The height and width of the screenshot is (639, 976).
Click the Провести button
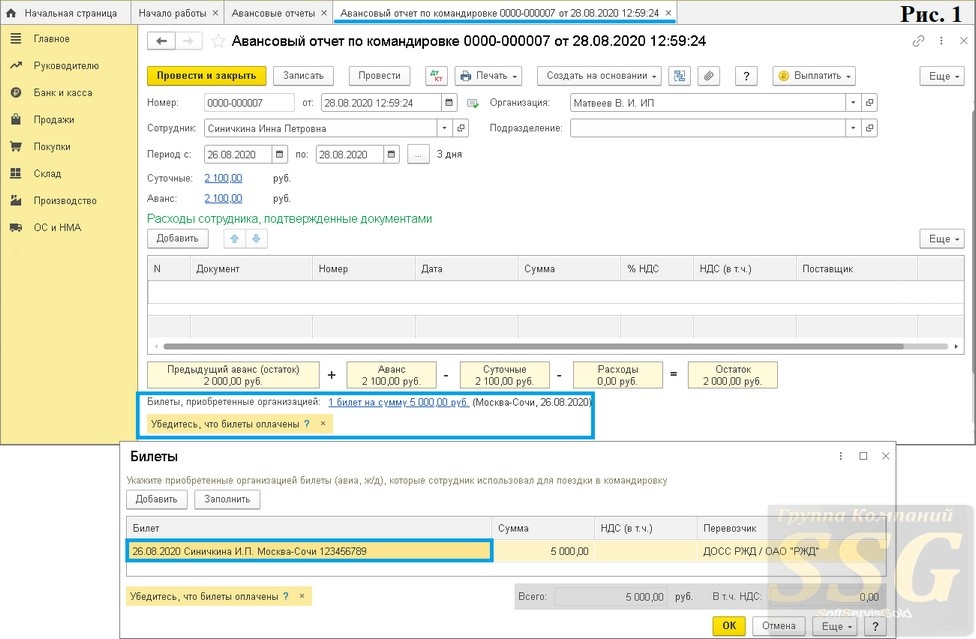click(x=379, y=76)
